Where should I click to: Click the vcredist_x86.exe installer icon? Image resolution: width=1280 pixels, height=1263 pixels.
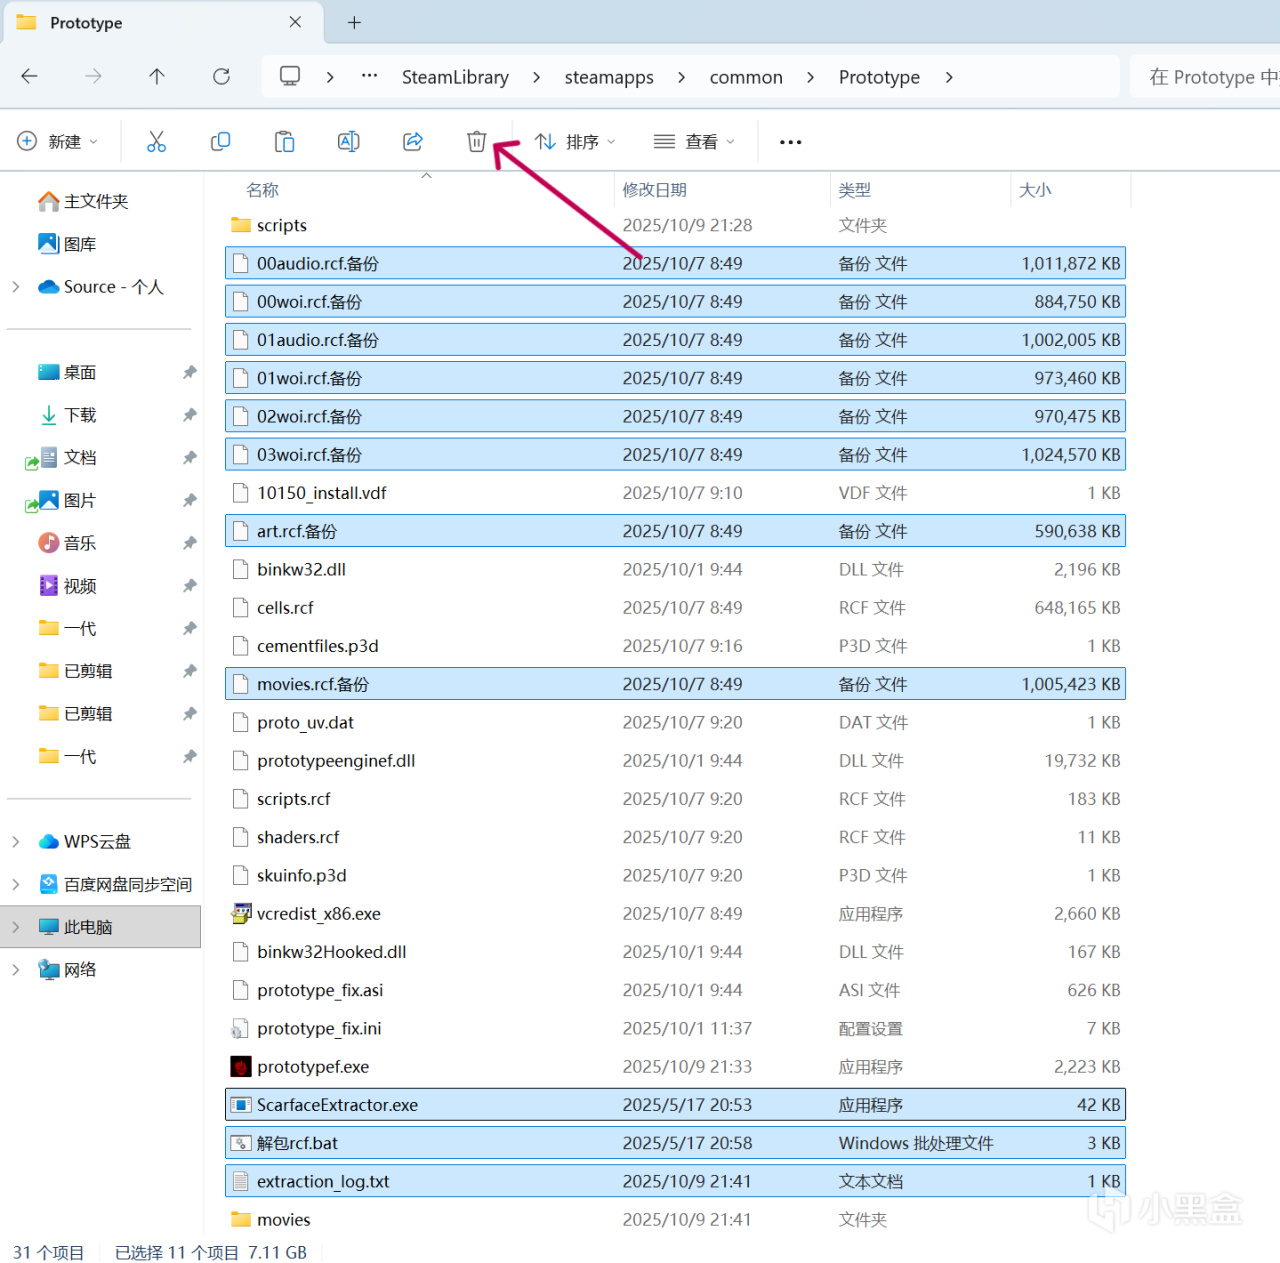point(241,913)
